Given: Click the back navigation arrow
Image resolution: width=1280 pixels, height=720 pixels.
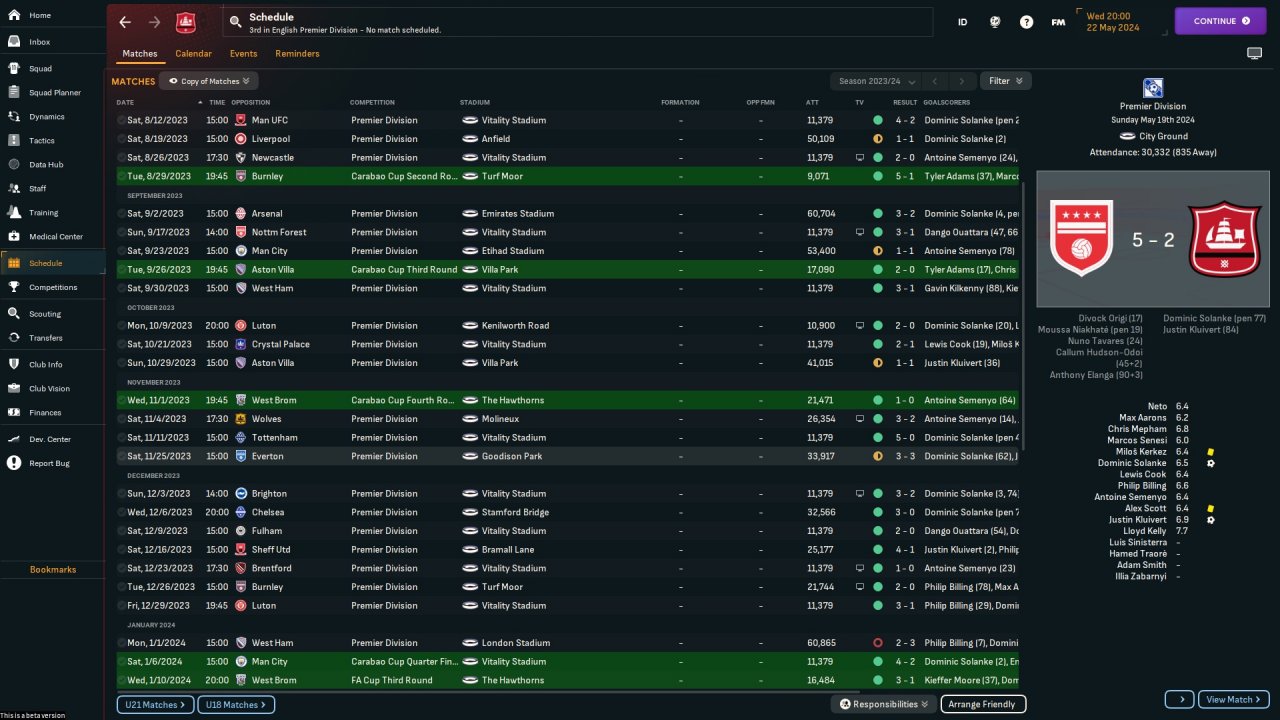Looking at the screenshot, I should click(x=125, y=22).
